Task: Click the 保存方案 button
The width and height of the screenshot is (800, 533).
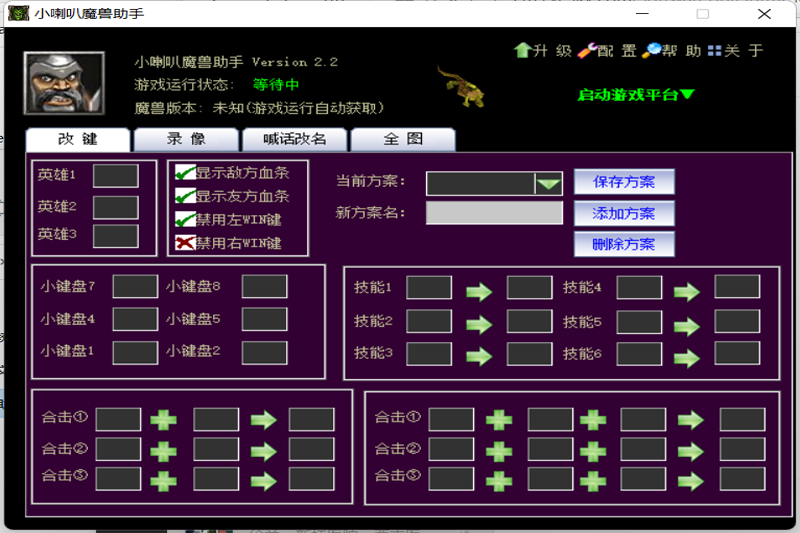Action: click(x=623, y=182)
